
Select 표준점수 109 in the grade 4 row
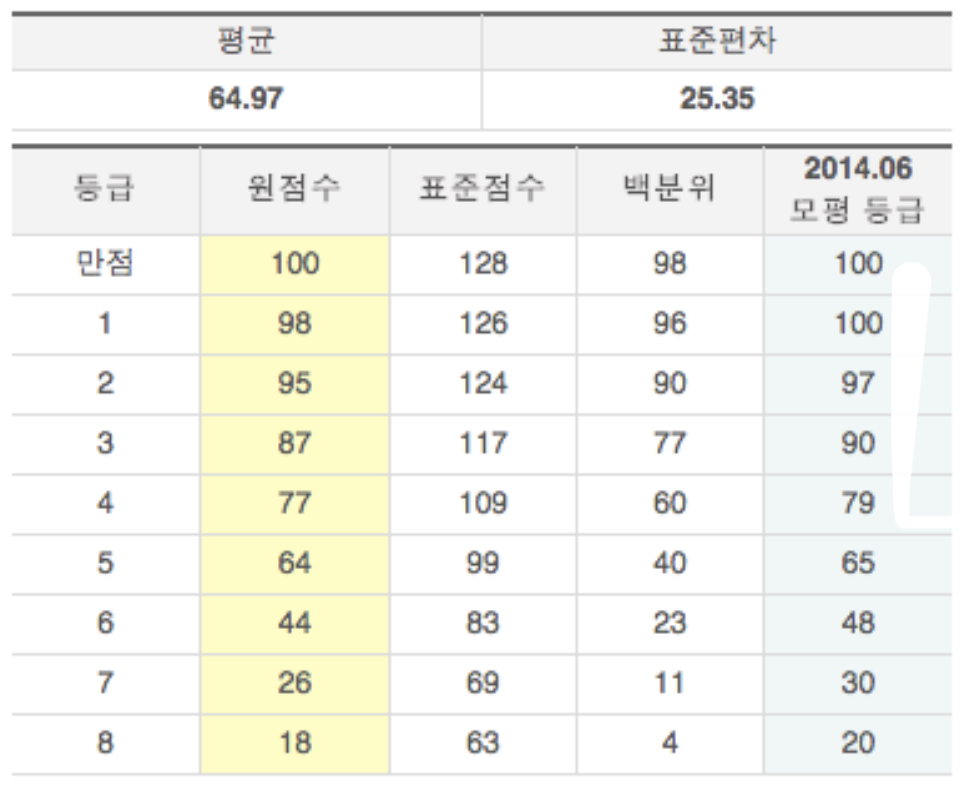[483, 504]
